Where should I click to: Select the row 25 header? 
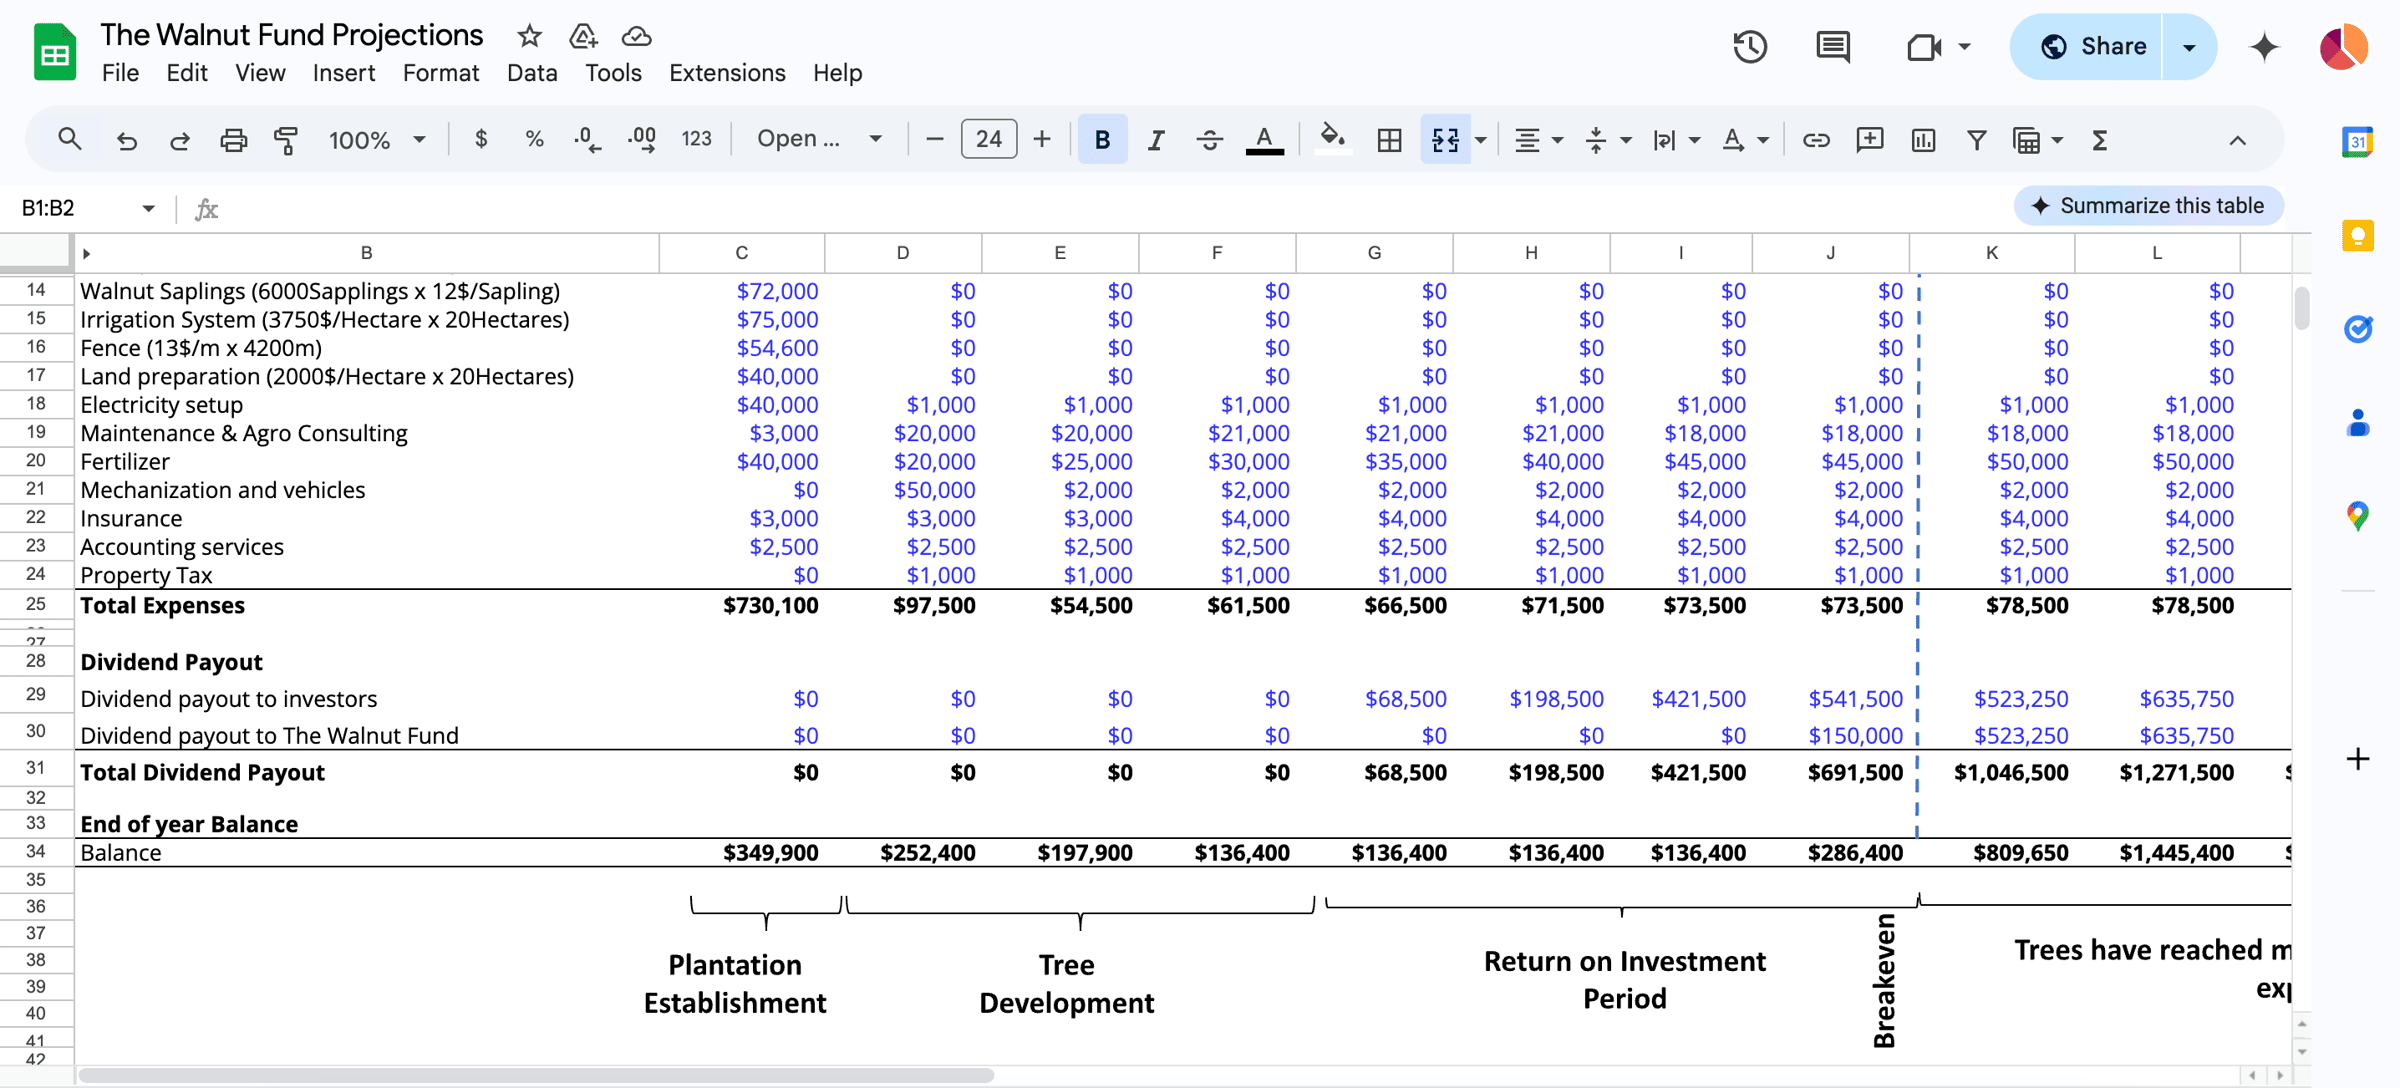coord(36,604)
